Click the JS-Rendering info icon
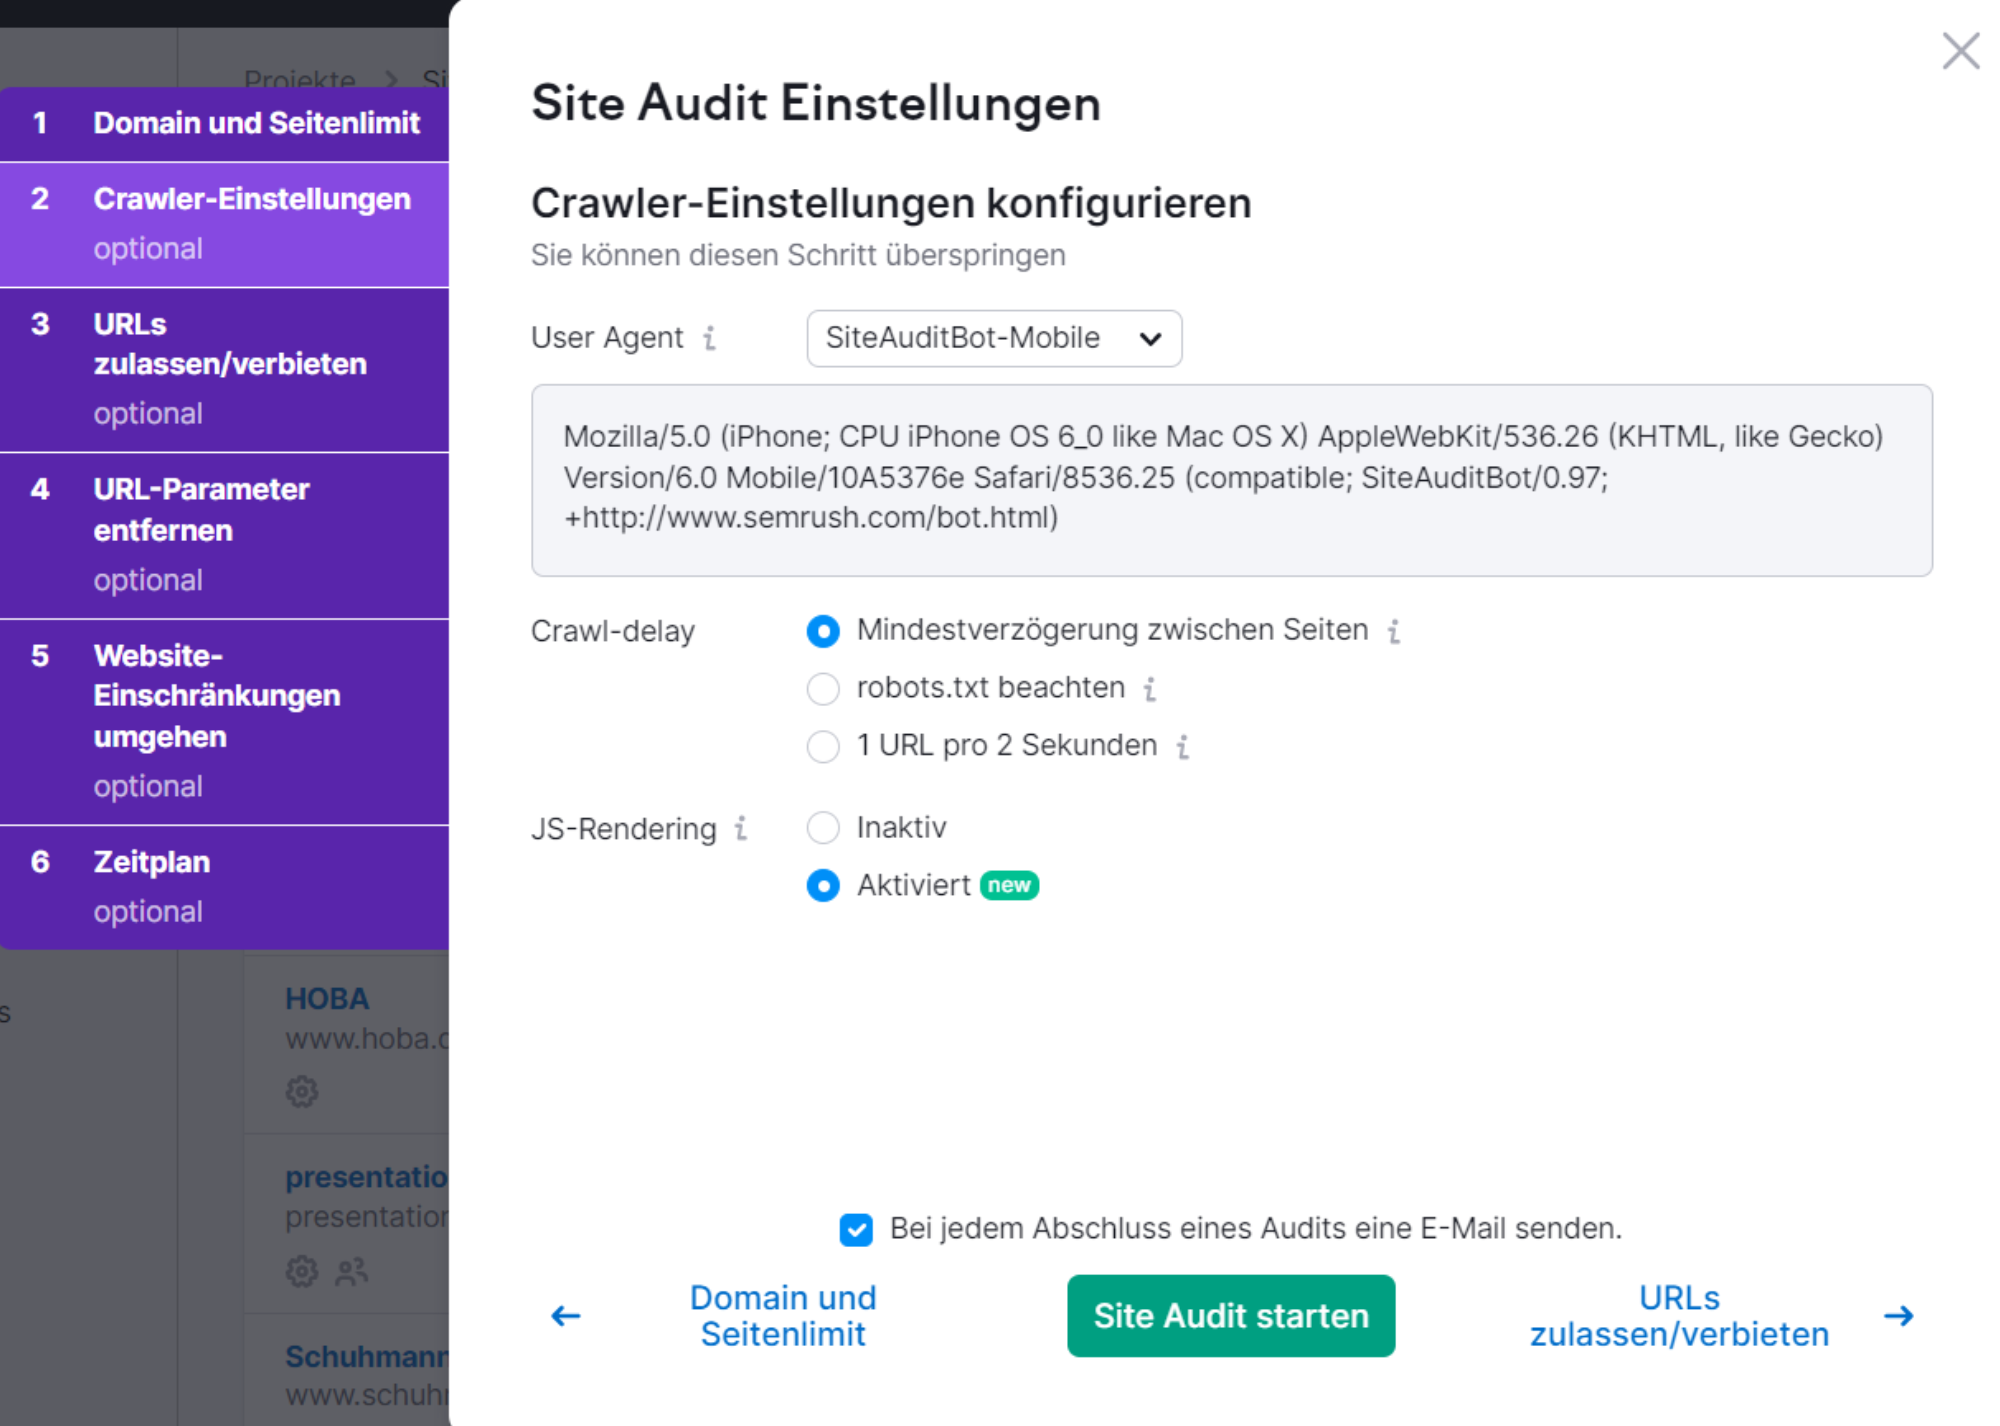Image resolution: width=2000 pixels, height=1426 pixels. pos(740,829)
